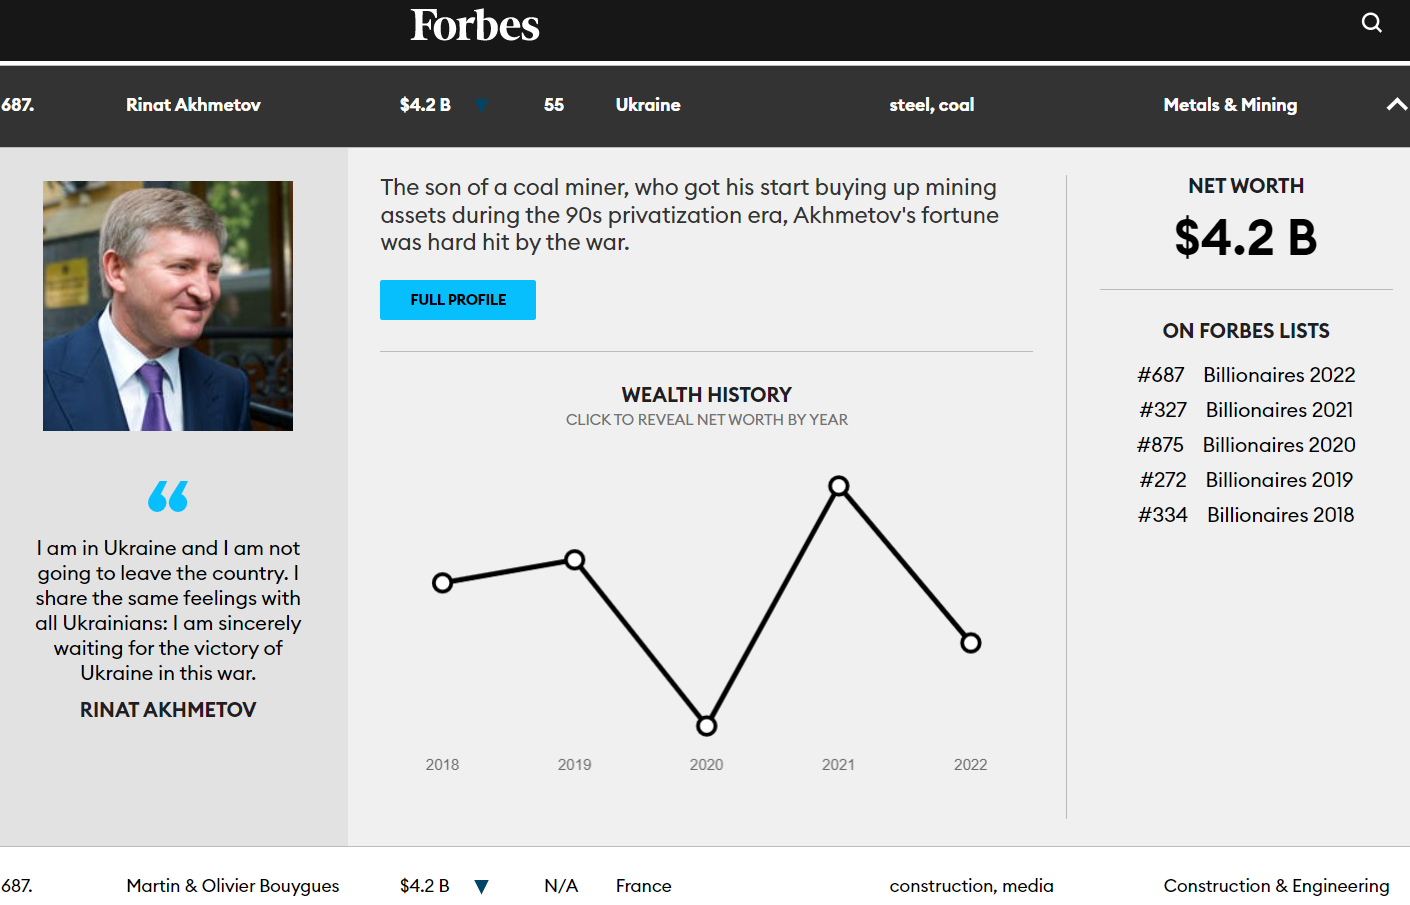The image size is (1410, 905).
Task: Click the down arrow beside Akhmetov's $4.2 B
Action: 481,105
